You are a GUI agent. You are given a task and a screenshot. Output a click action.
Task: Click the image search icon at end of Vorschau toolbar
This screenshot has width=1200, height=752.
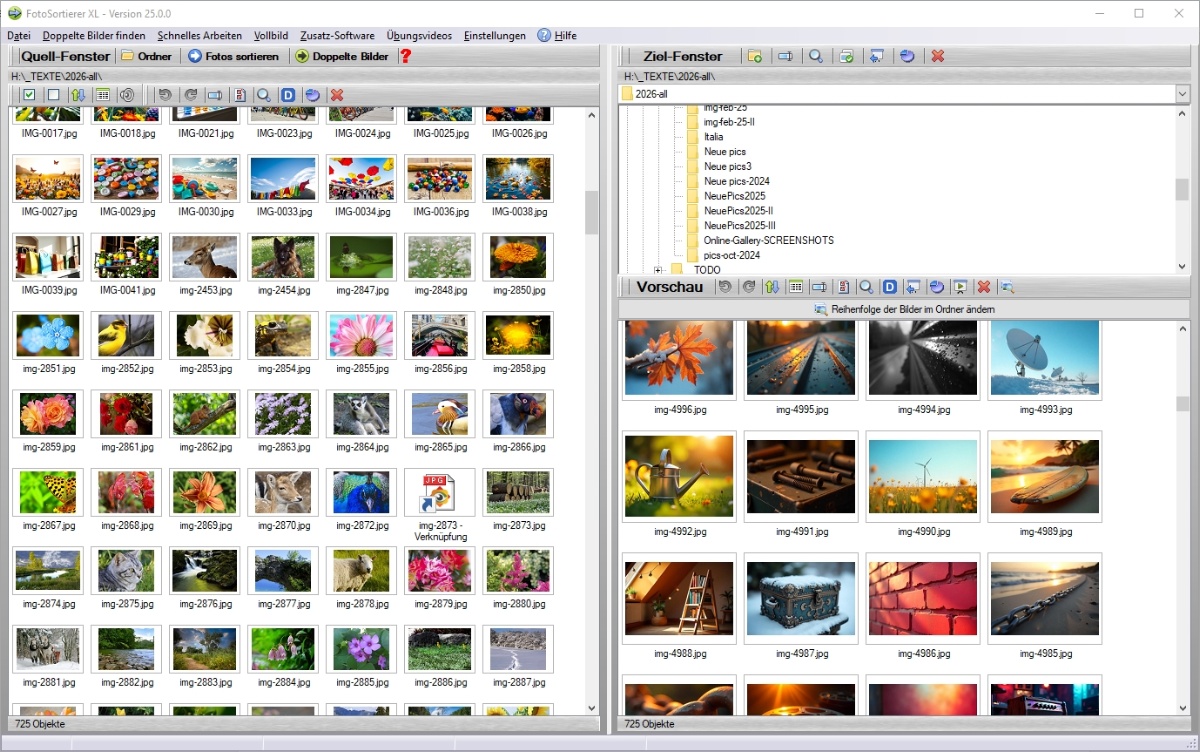pos(1008,287)
